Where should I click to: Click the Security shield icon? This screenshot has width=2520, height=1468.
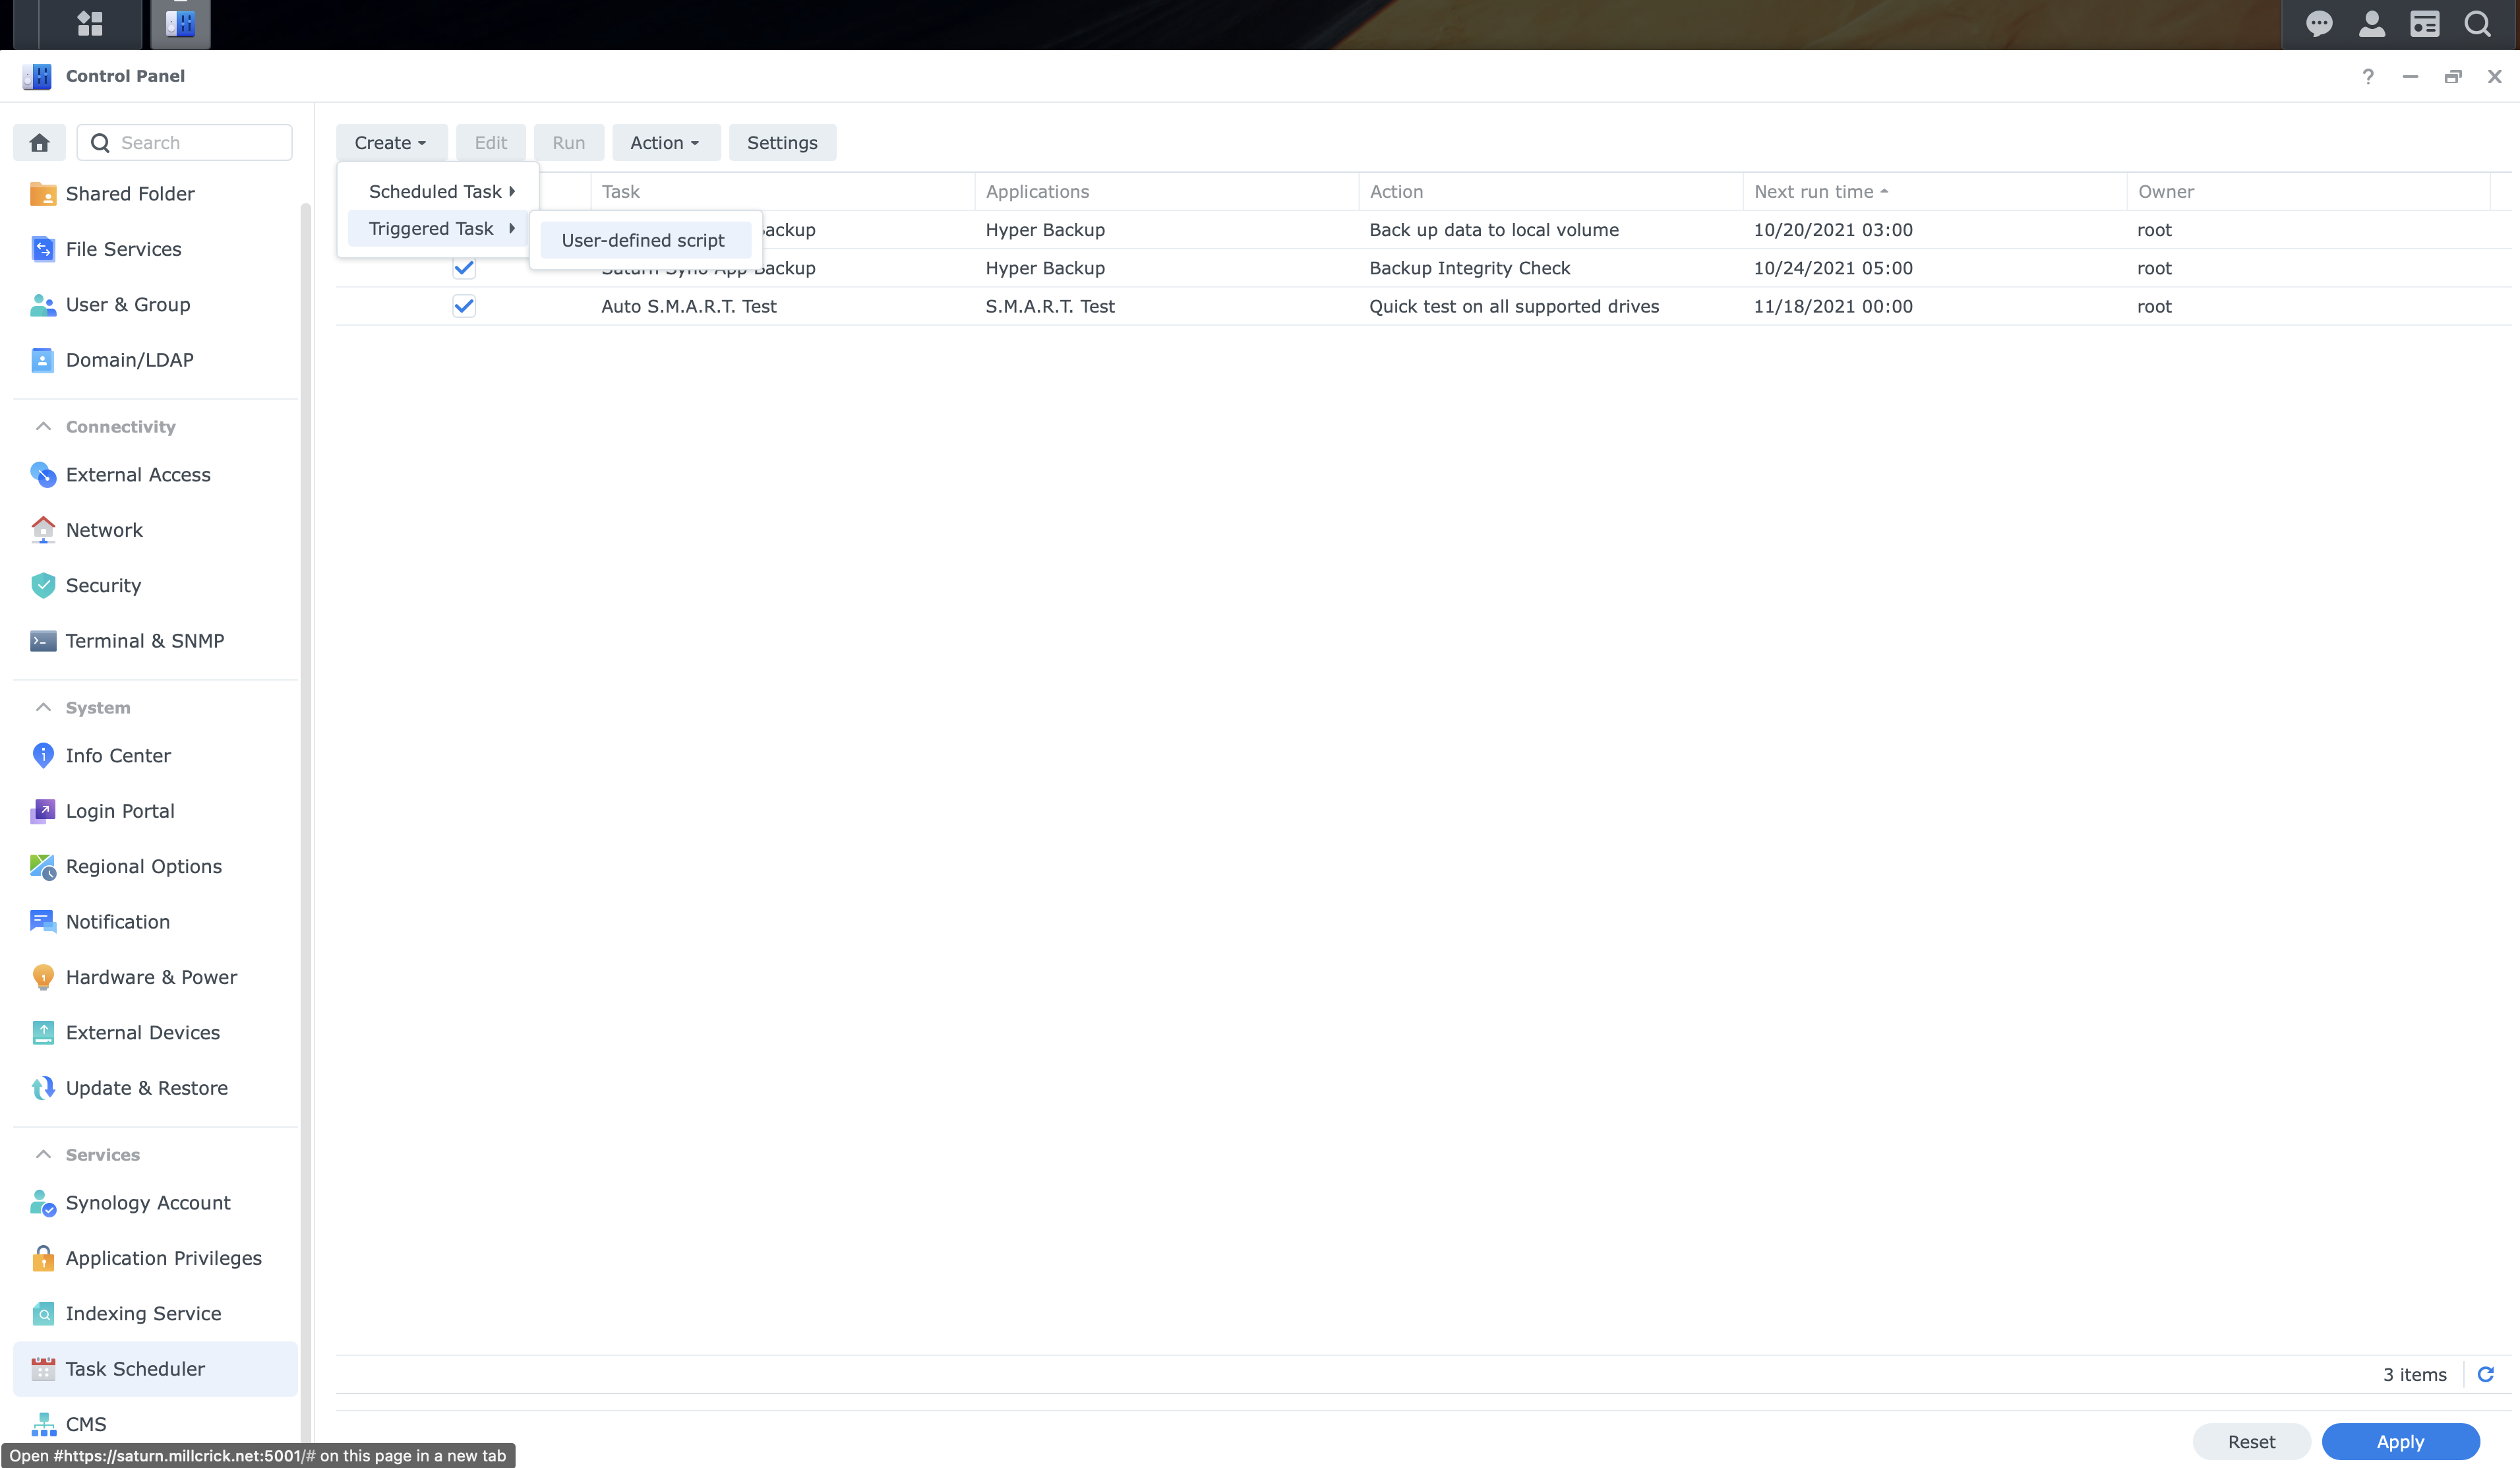pyautogui.click(x=43, y=585)
